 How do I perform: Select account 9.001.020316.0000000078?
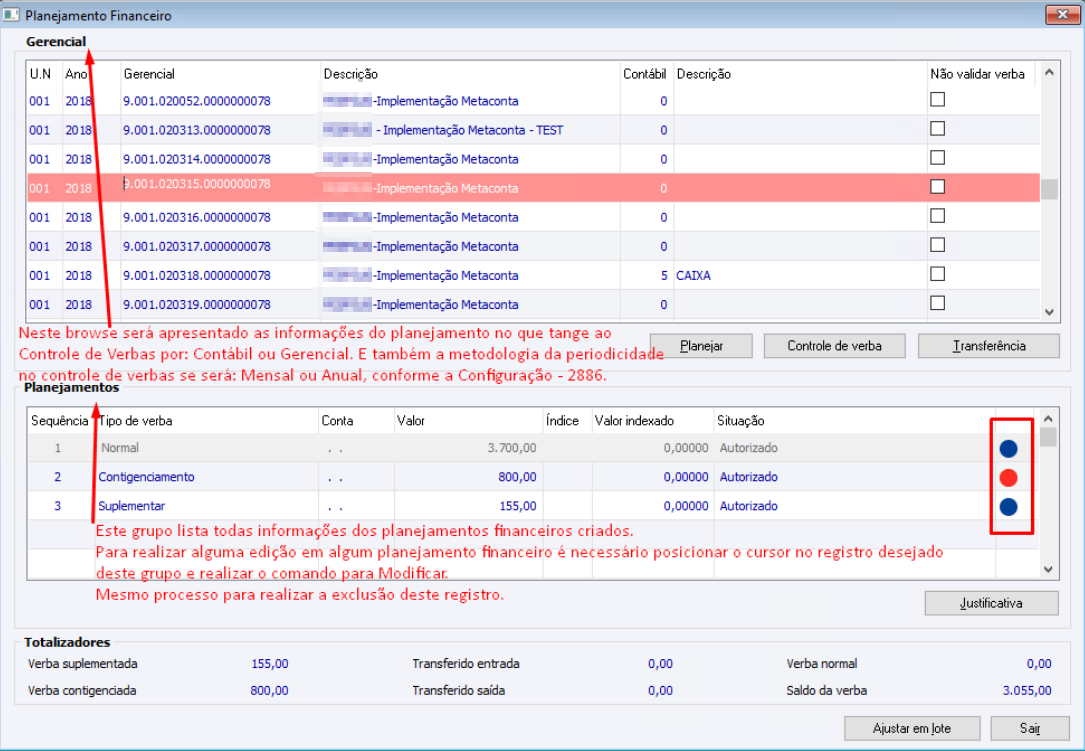197,217
